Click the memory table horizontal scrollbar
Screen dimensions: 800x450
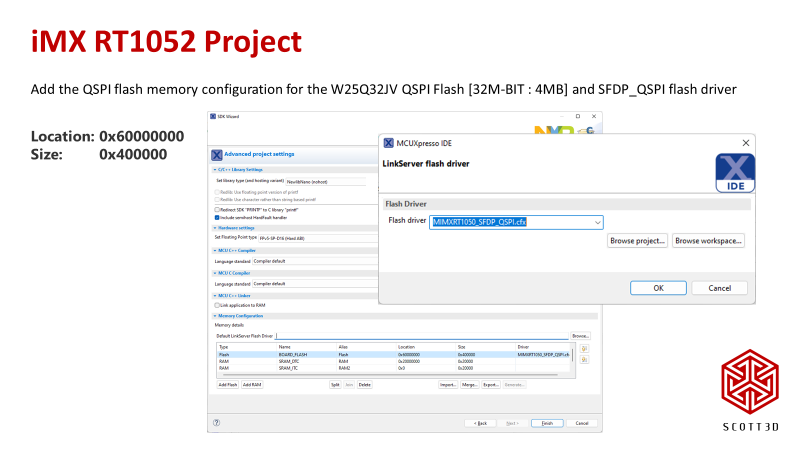pos(388,375)
